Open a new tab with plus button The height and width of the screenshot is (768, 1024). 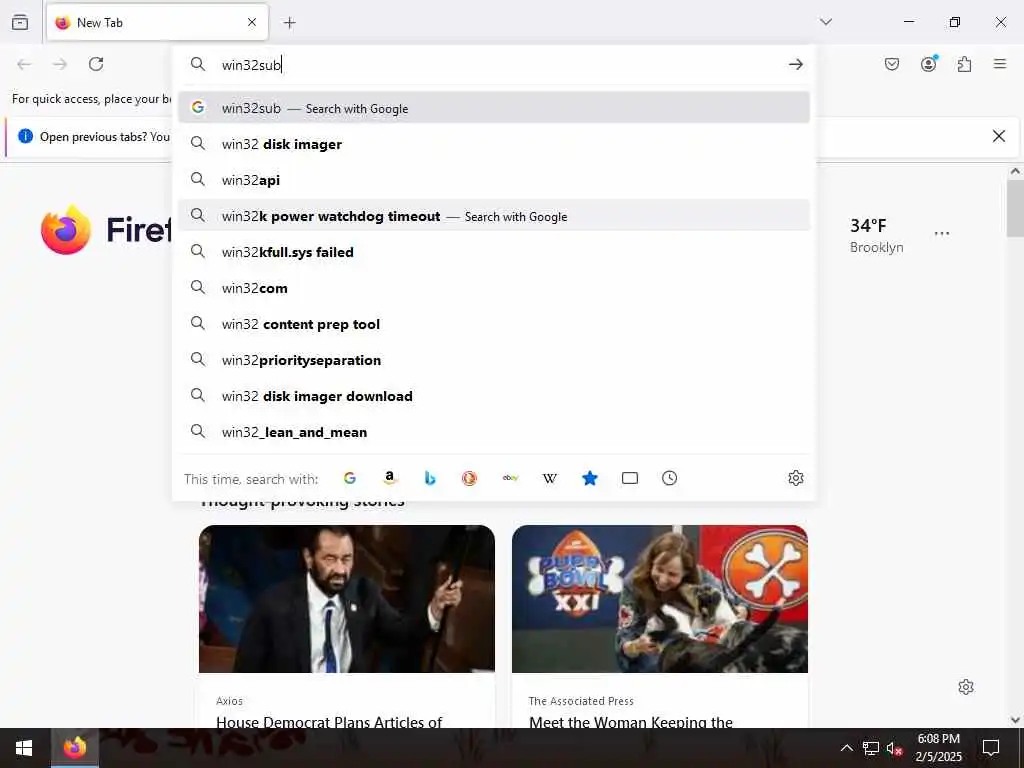[x=289, y=23]
